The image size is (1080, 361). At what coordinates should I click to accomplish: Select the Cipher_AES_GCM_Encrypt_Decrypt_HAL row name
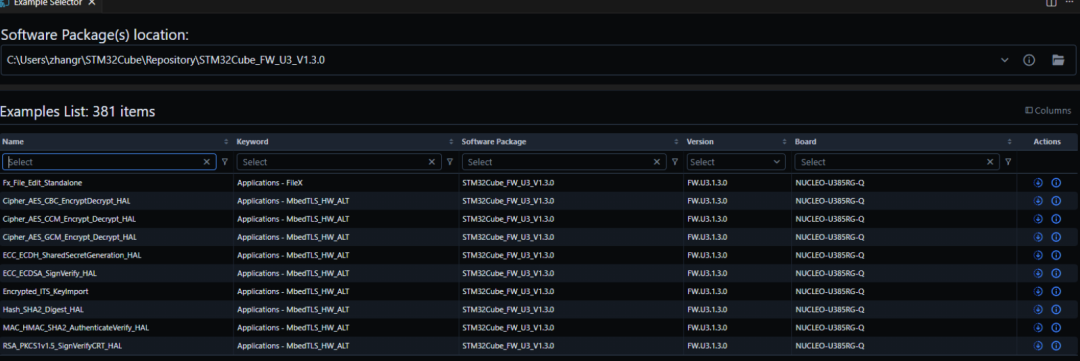[x=70, y=237]
